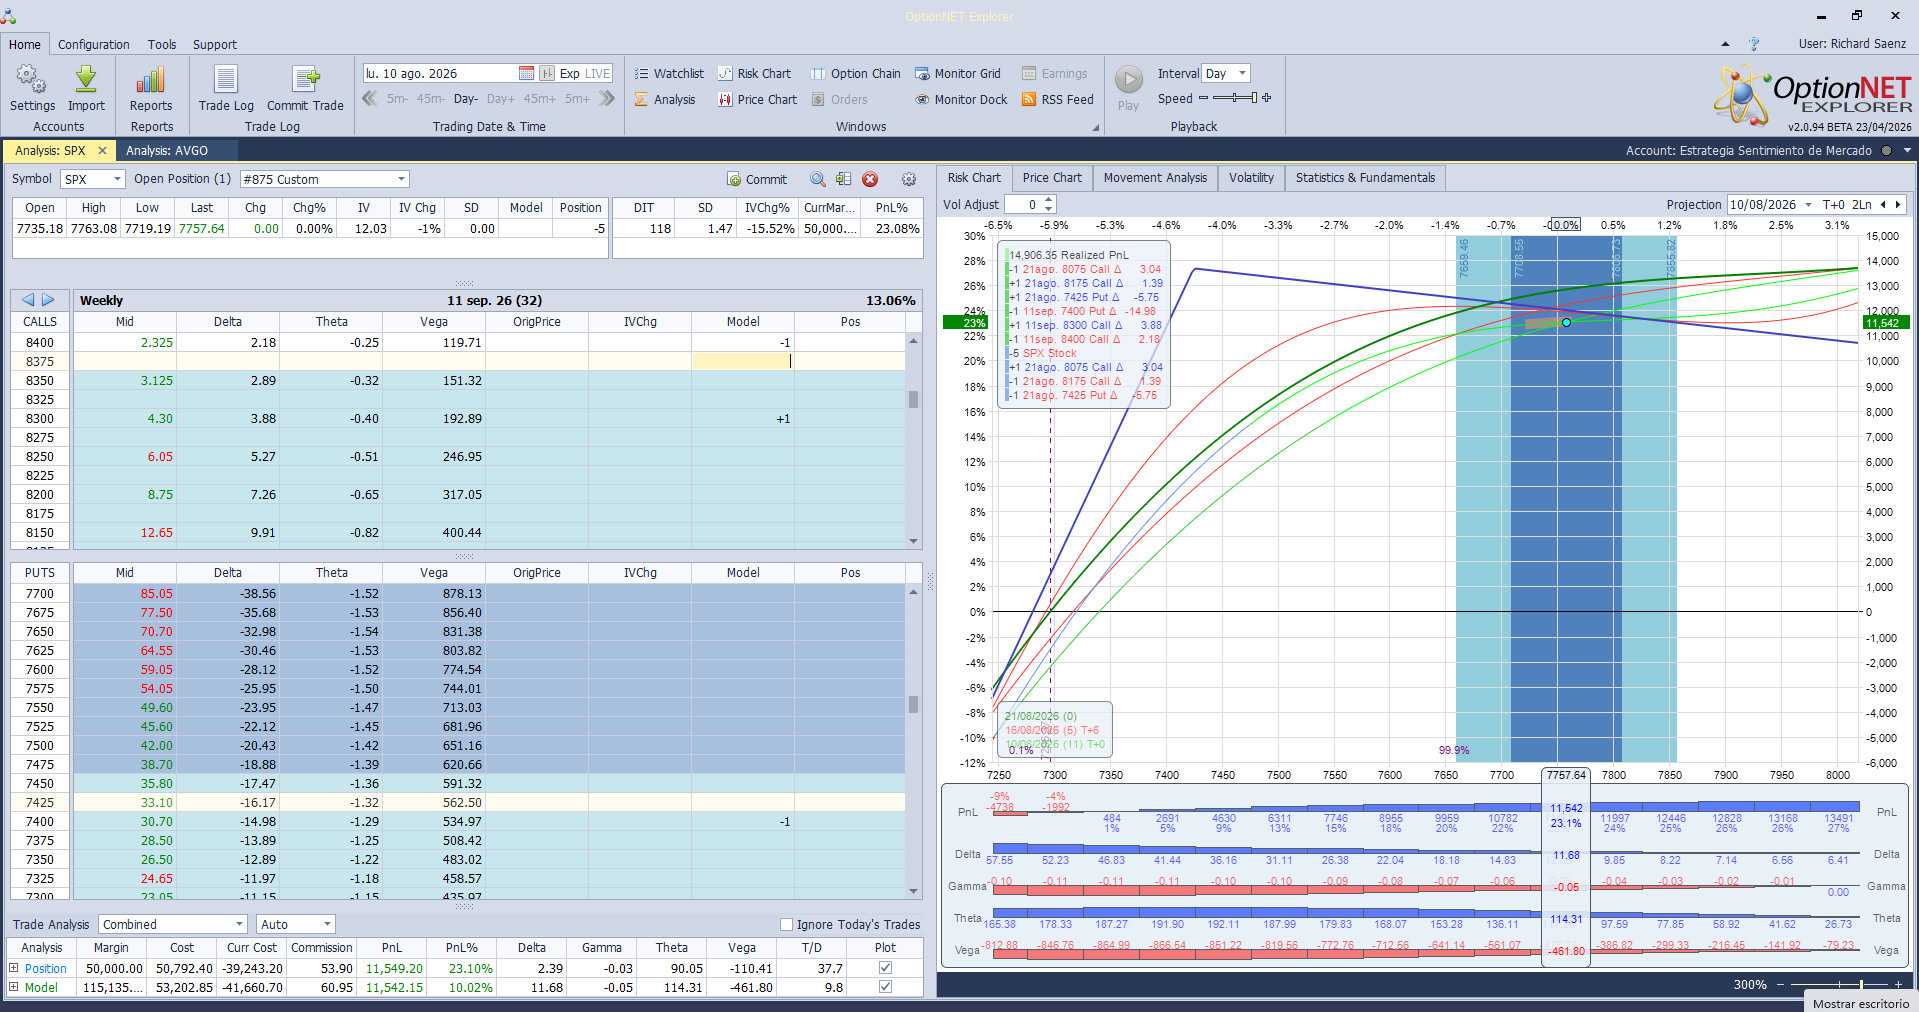Screen dimensions: 1919x1012
Task: Open the Configuration ribbon tab
Action: 93,44
